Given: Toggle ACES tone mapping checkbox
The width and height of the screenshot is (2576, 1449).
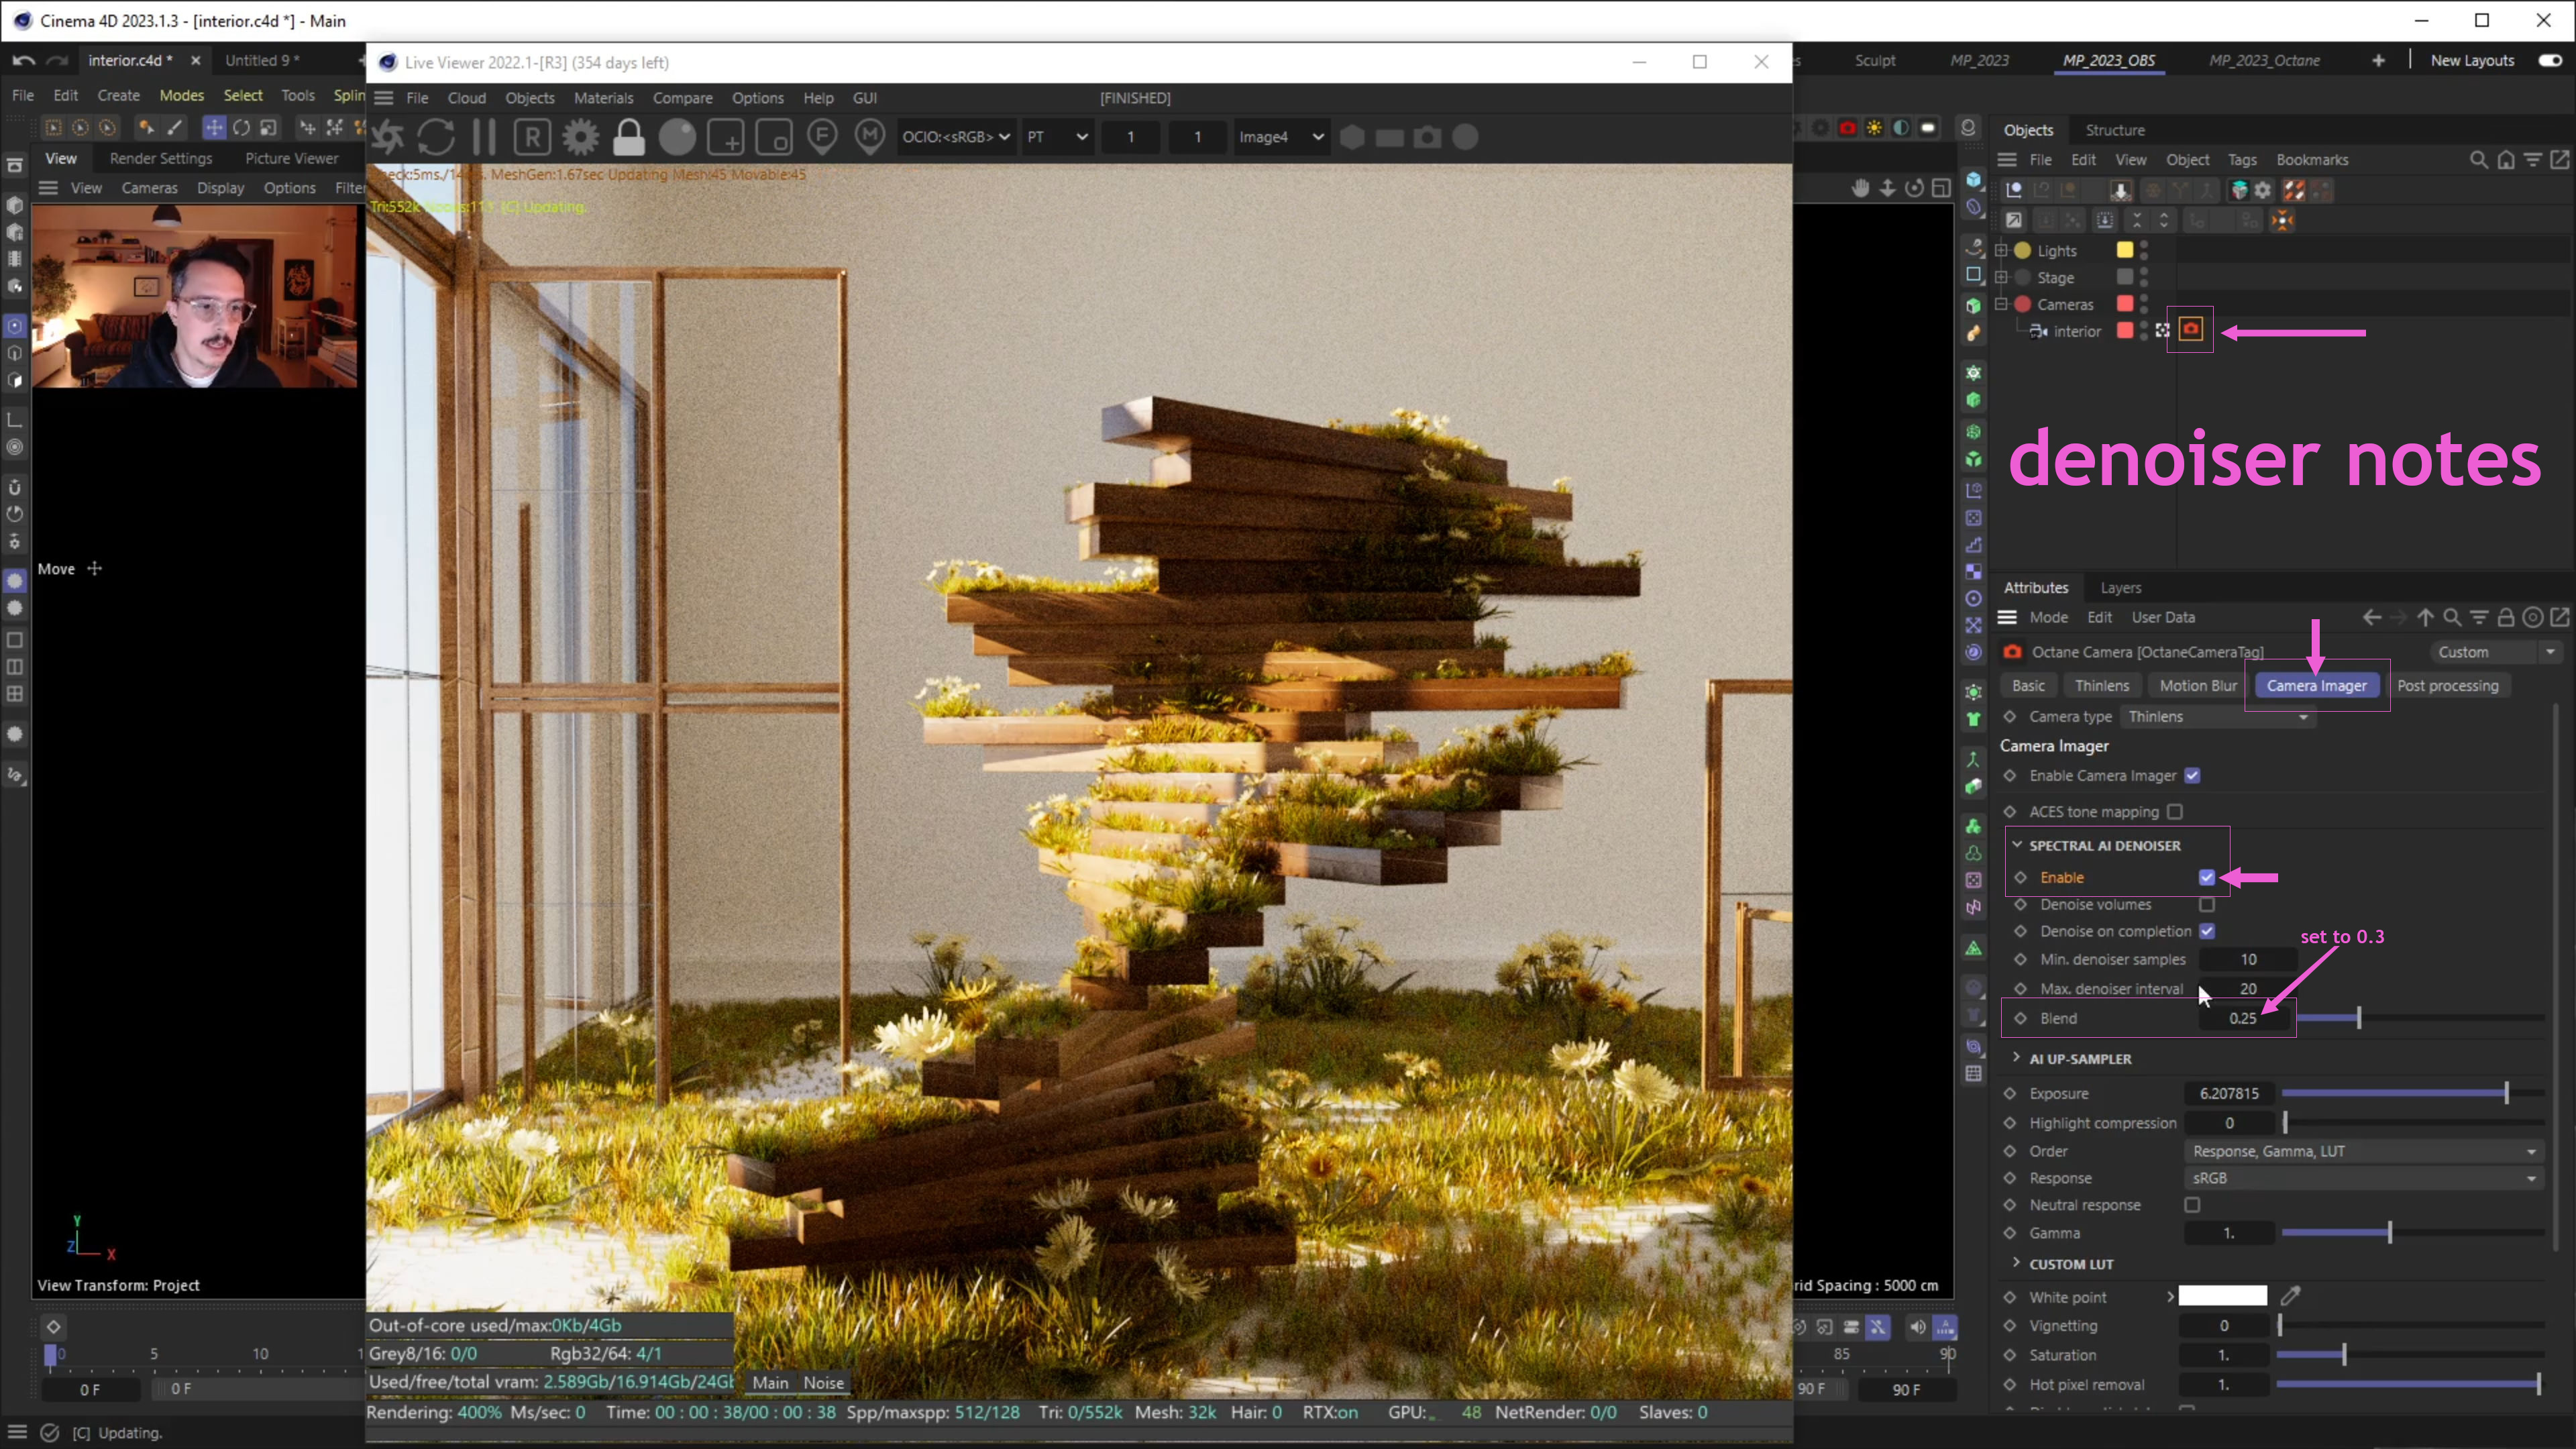Looking at the screenshot, I should point(2175,811).
